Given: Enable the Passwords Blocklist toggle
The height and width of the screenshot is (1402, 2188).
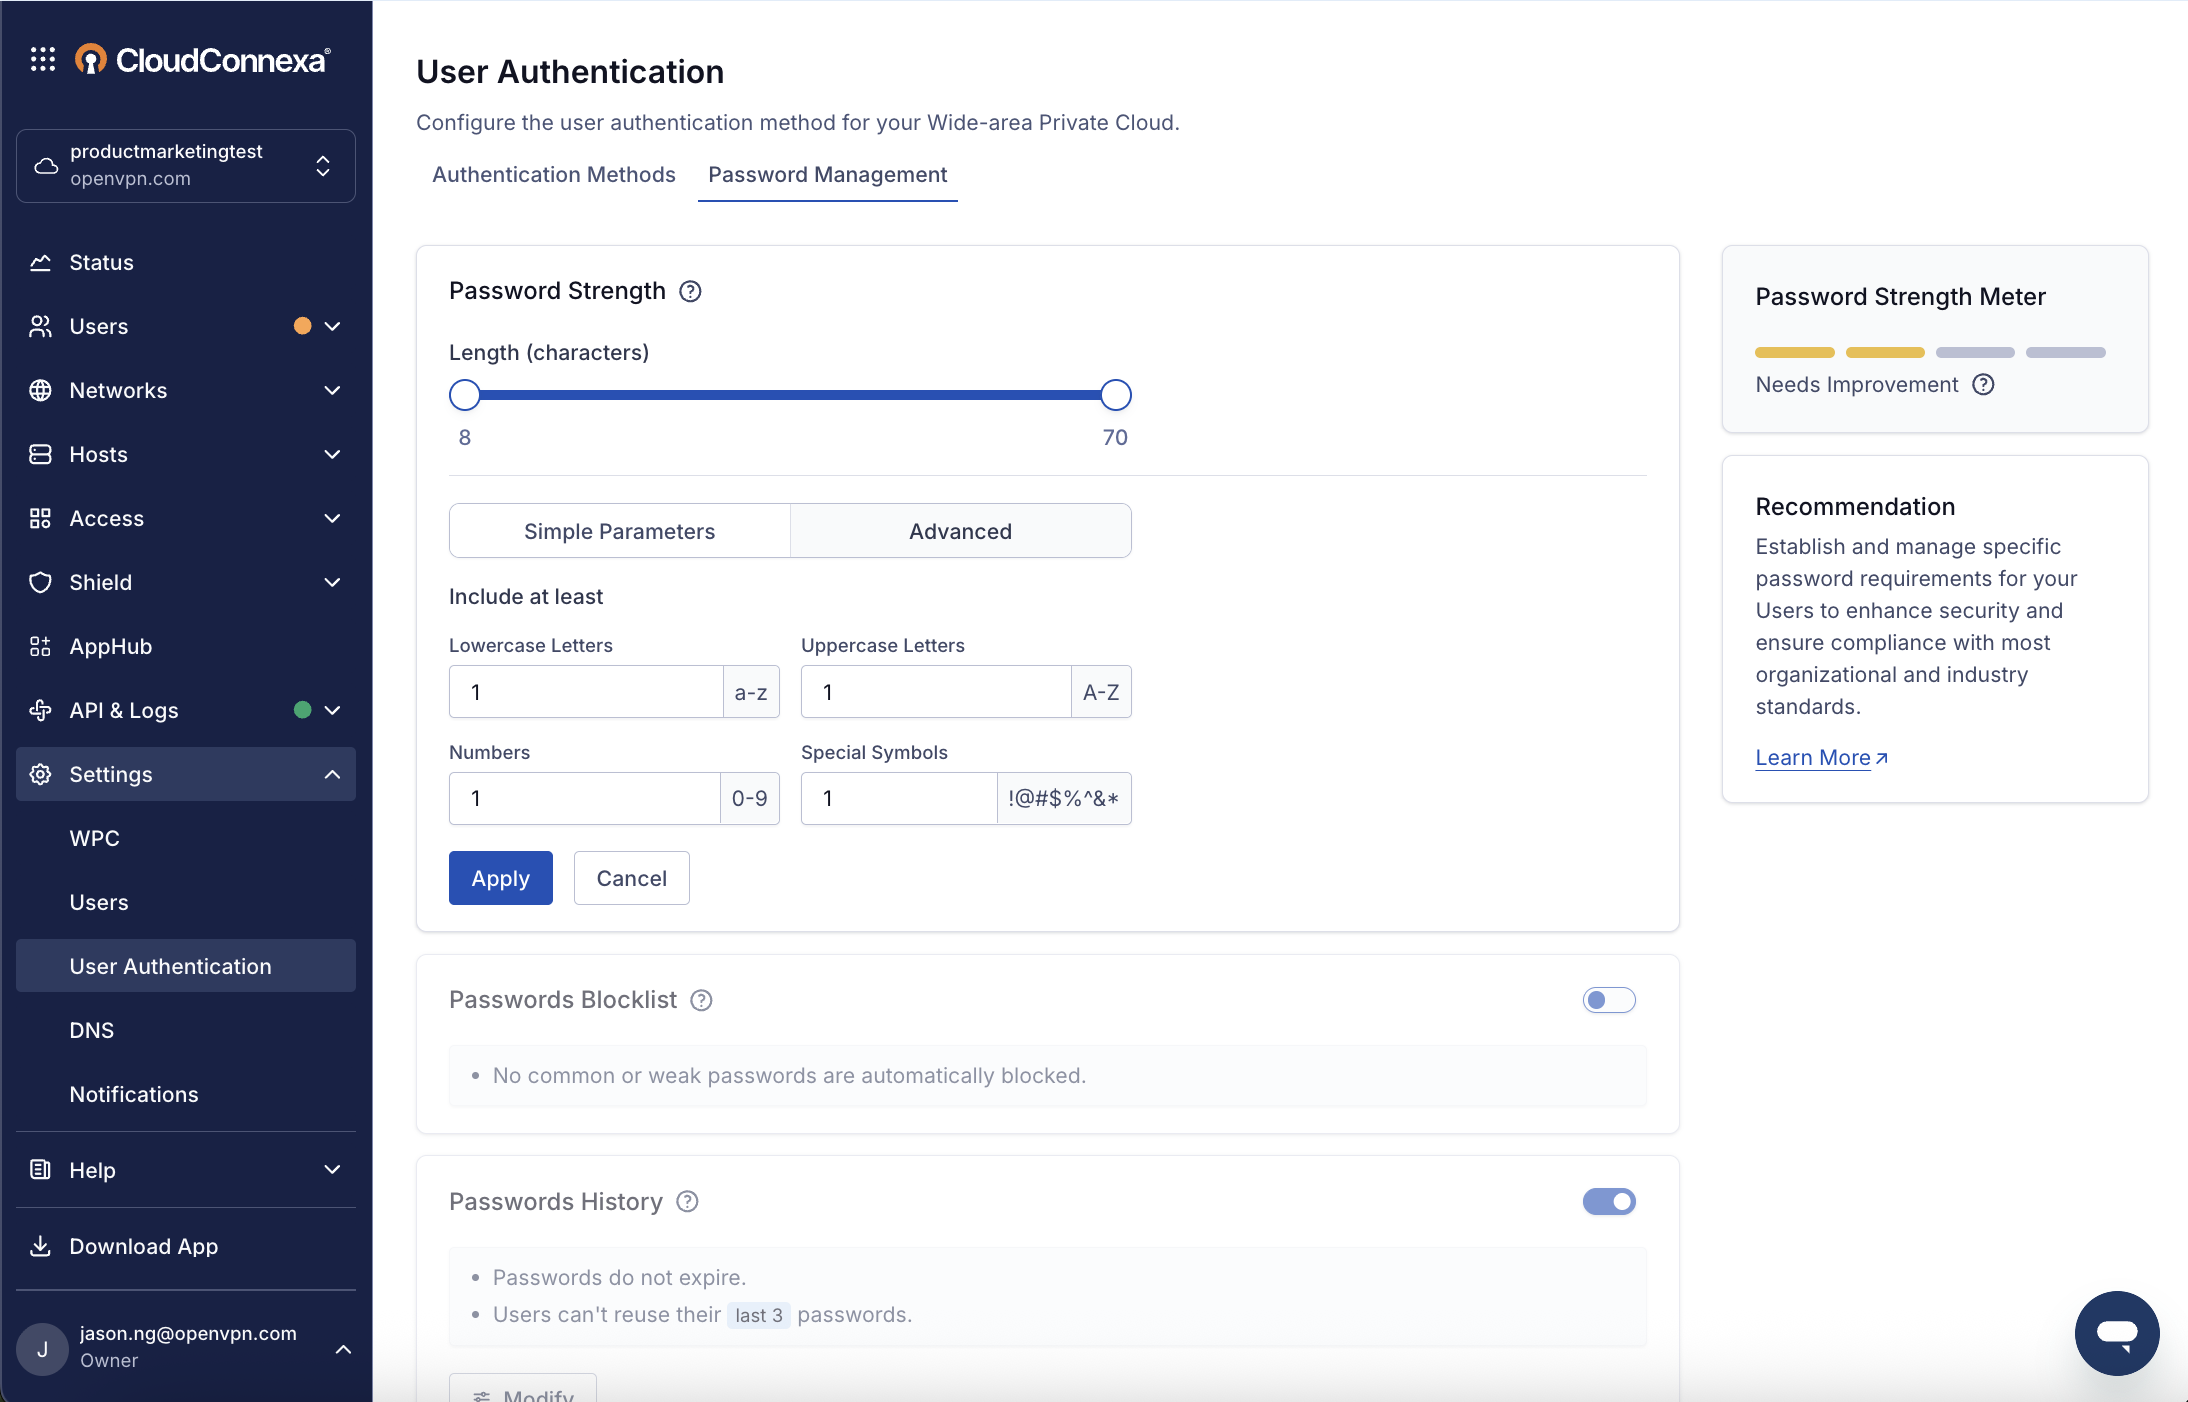Looking at the screenshot, I should click(1608, 1000).
